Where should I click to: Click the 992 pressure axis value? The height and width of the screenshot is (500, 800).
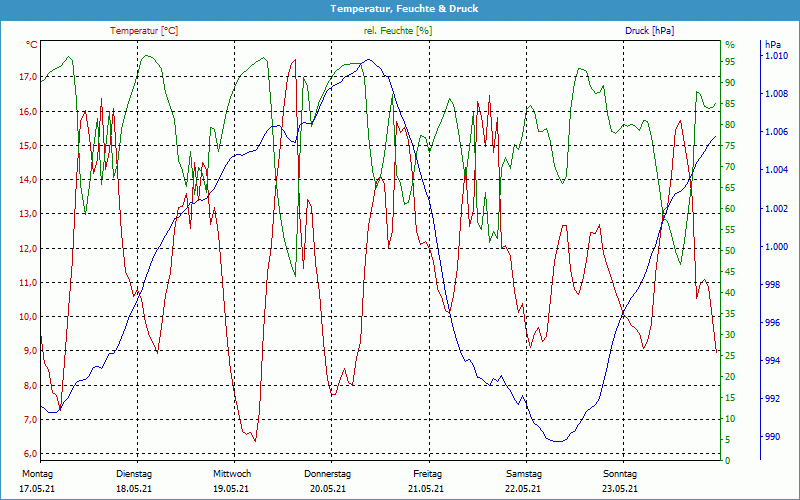pos(772,398)
